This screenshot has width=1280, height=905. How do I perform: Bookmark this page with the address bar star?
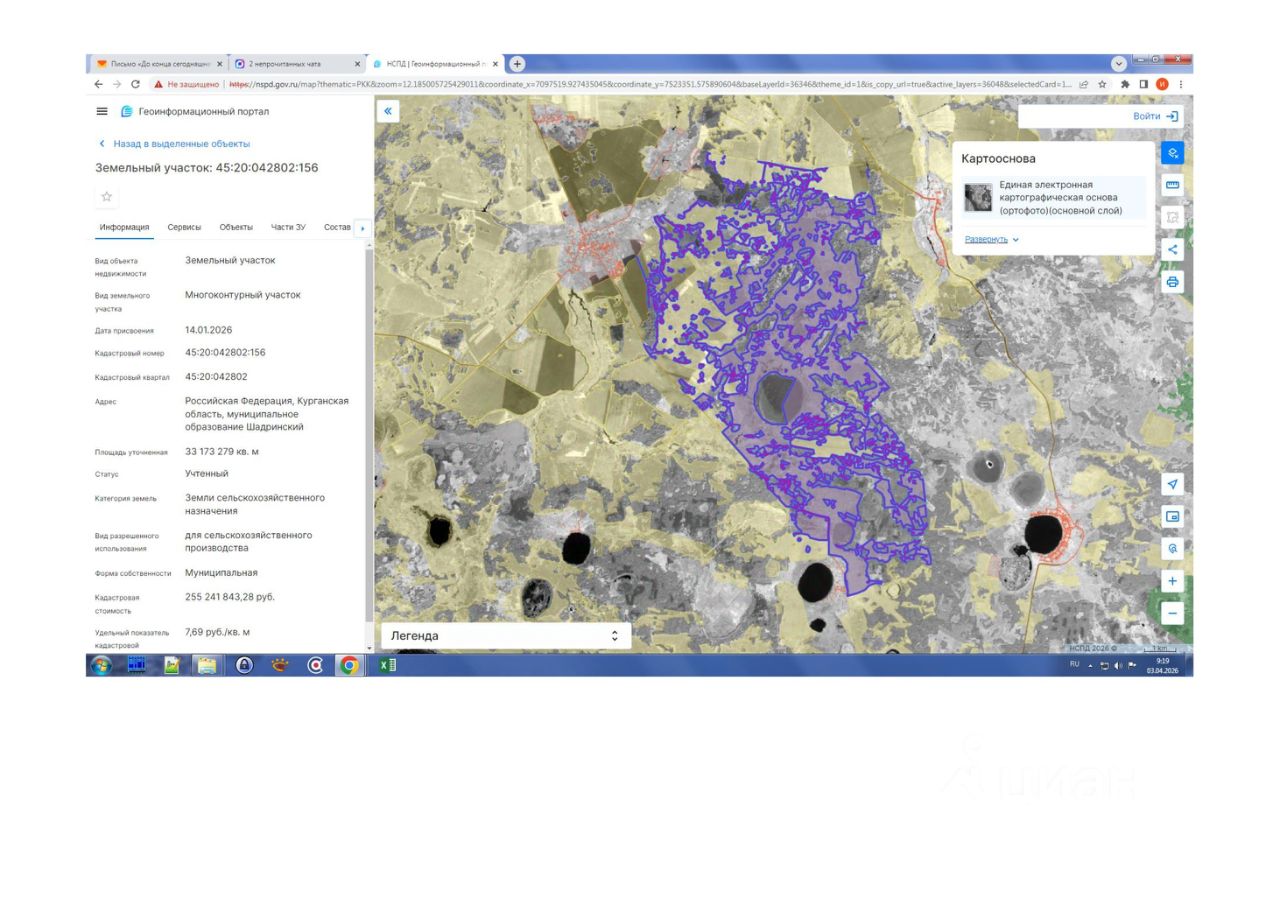pyautogui.click(x=1102, y=84)
